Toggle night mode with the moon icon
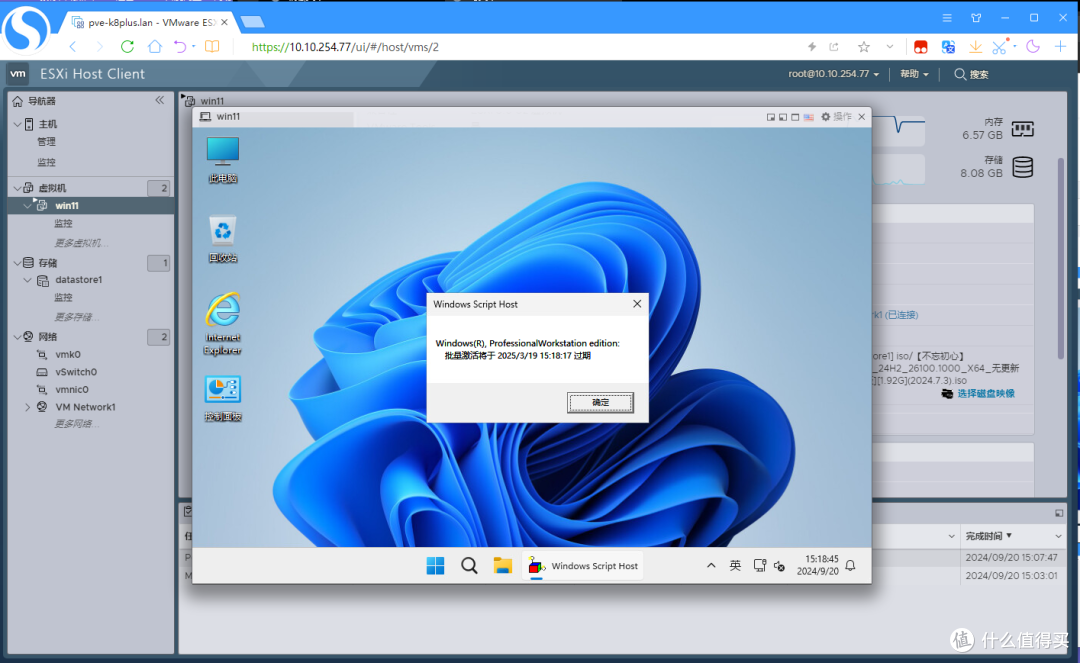Image resolution: width=1080 pixels, height=663 pixels. click(1032, 47)
